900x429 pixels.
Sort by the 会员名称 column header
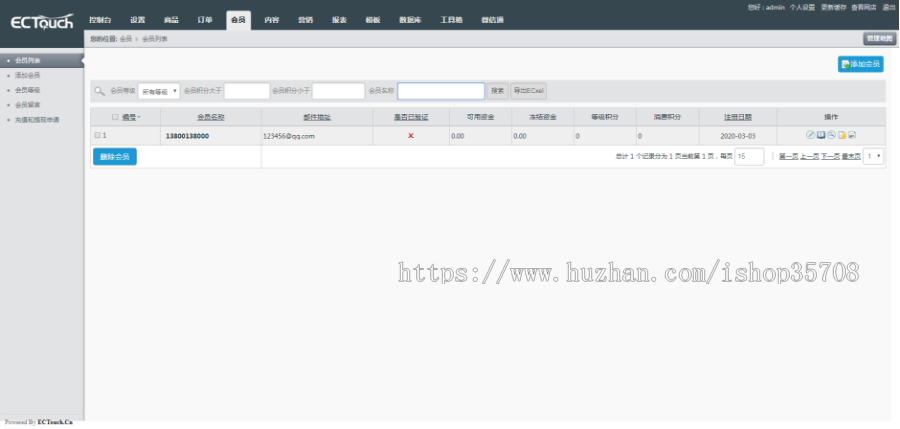[211, 117]
